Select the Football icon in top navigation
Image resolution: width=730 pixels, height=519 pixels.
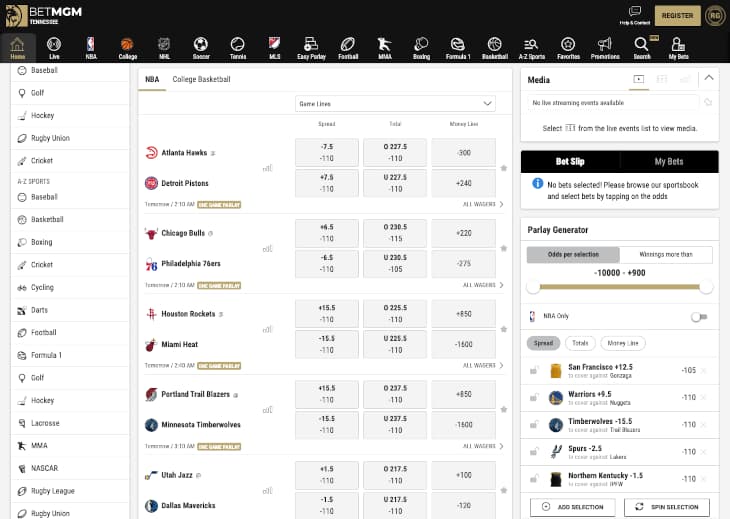click(348, 48)
